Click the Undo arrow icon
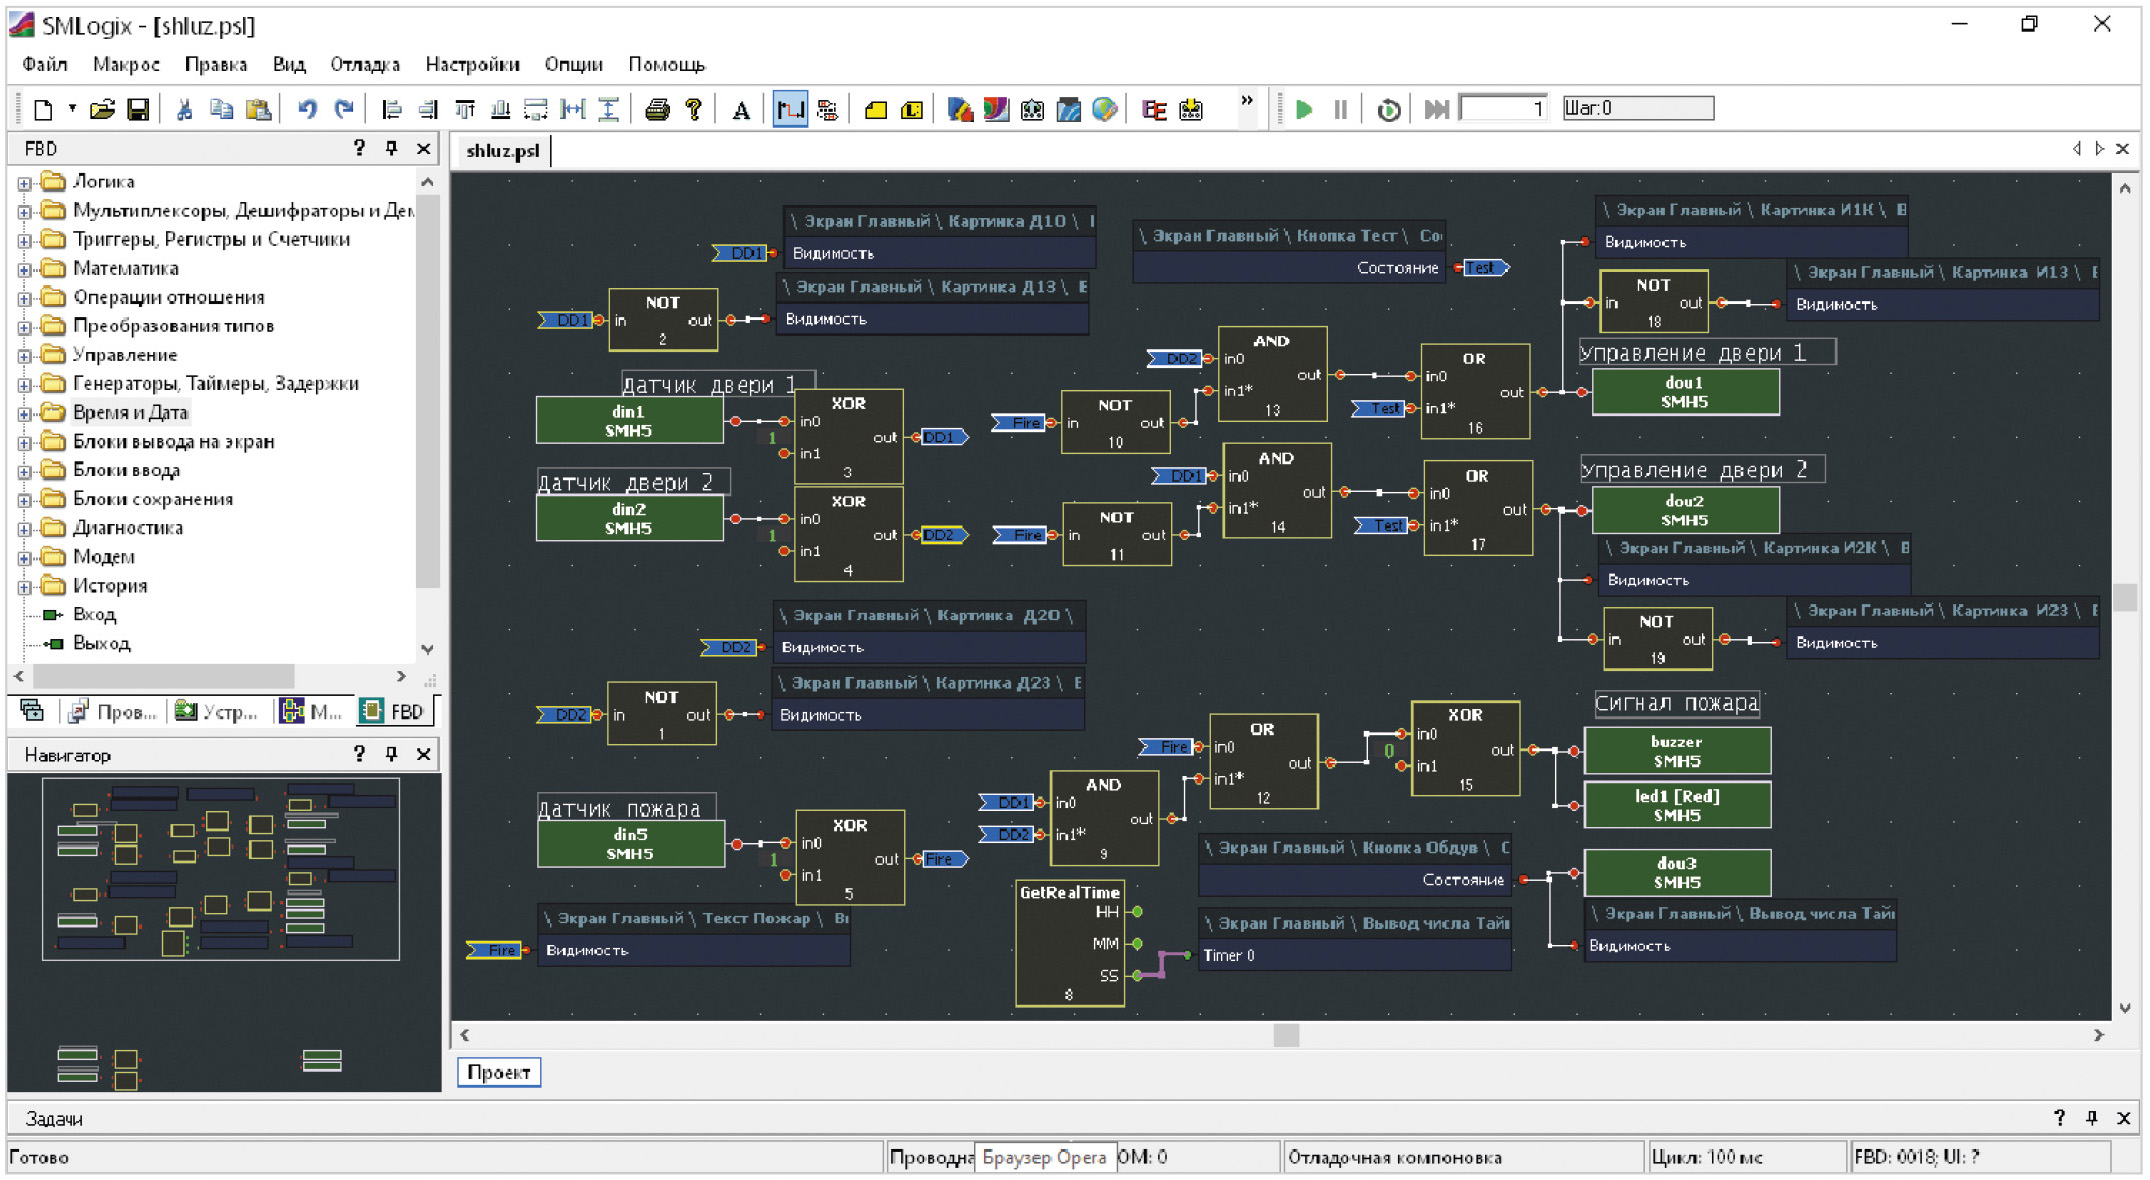 [x=307, y=109]
